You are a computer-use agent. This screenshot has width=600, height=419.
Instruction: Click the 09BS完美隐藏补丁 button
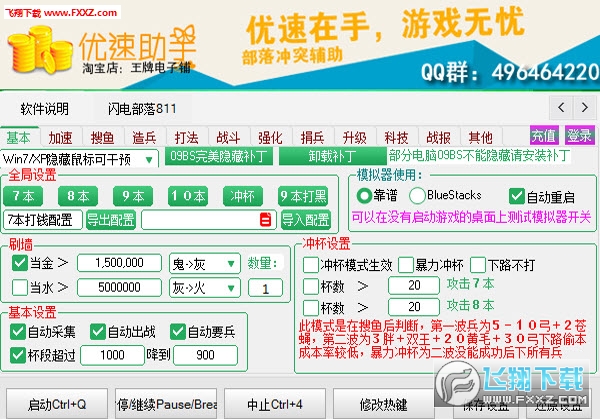click(218, 156)
